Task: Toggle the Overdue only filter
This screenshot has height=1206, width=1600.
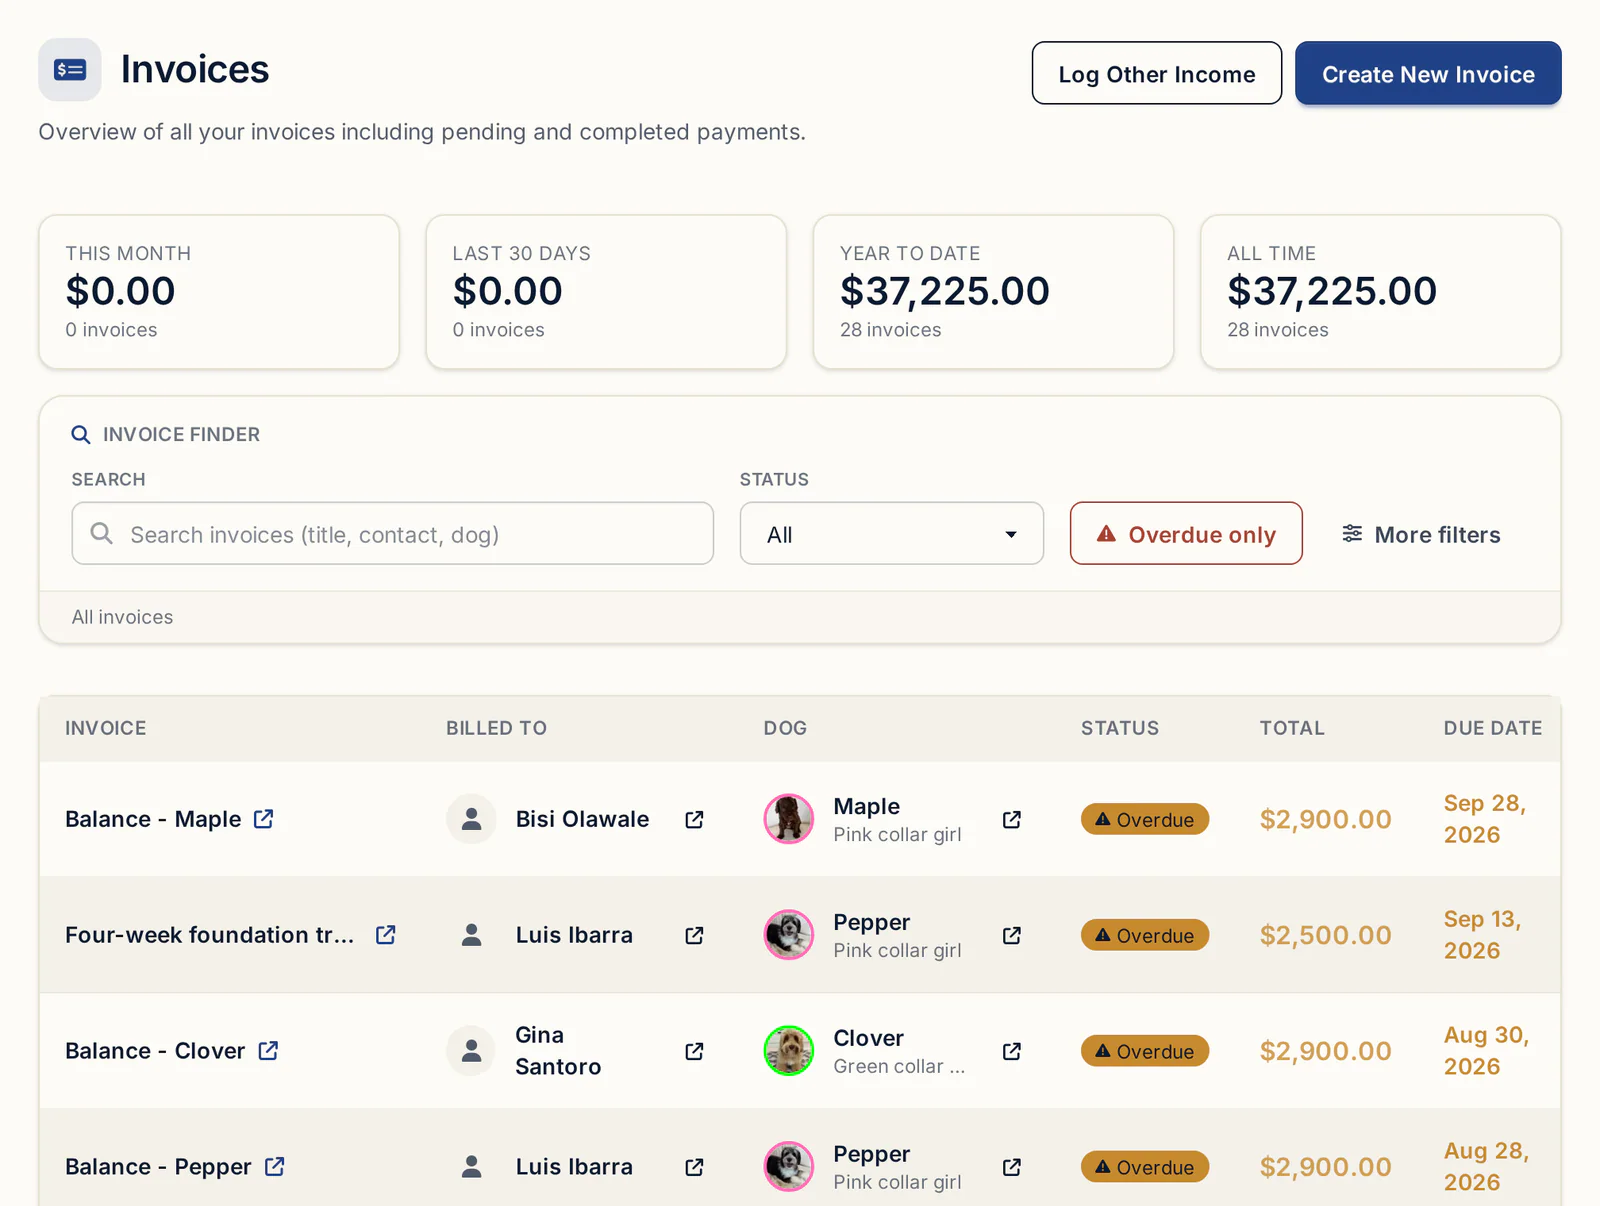Action: [1186, 534]
